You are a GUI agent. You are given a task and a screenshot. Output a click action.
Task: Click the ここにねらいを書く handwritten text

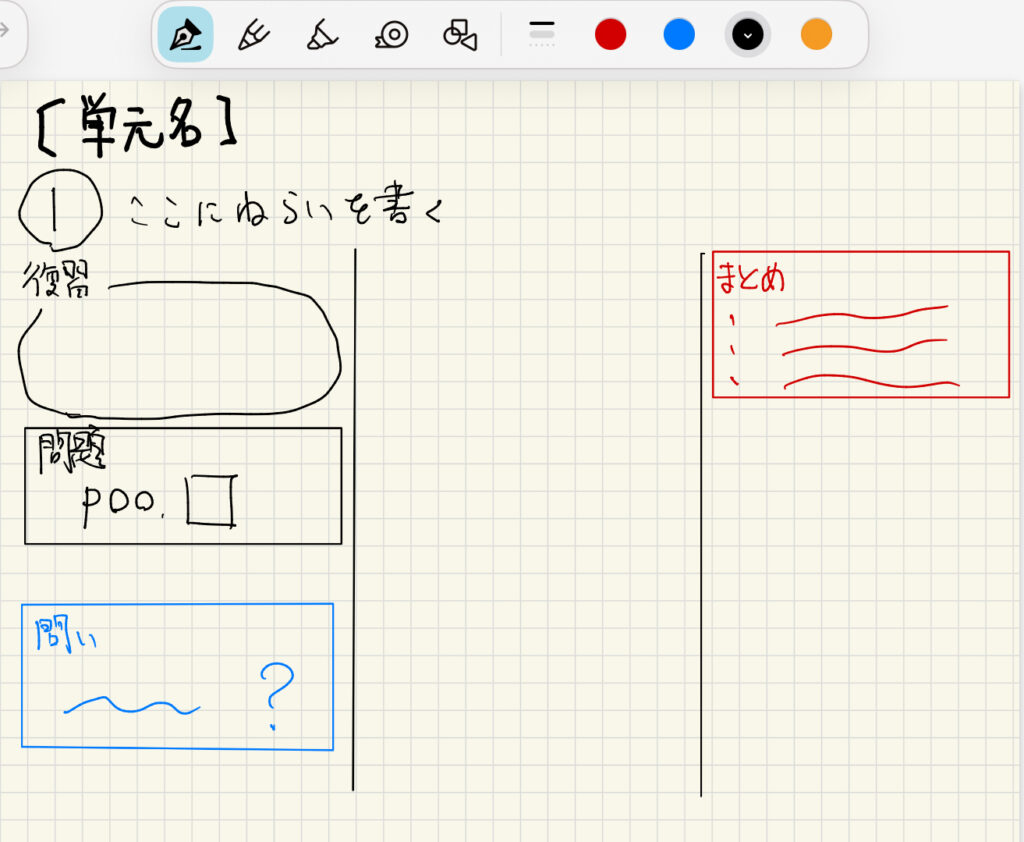coord(284,210)
